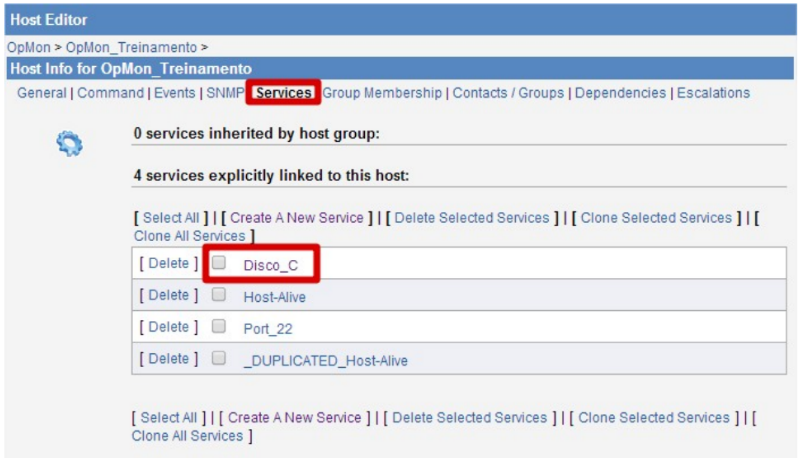Click top Select All link

pos(171,217)
